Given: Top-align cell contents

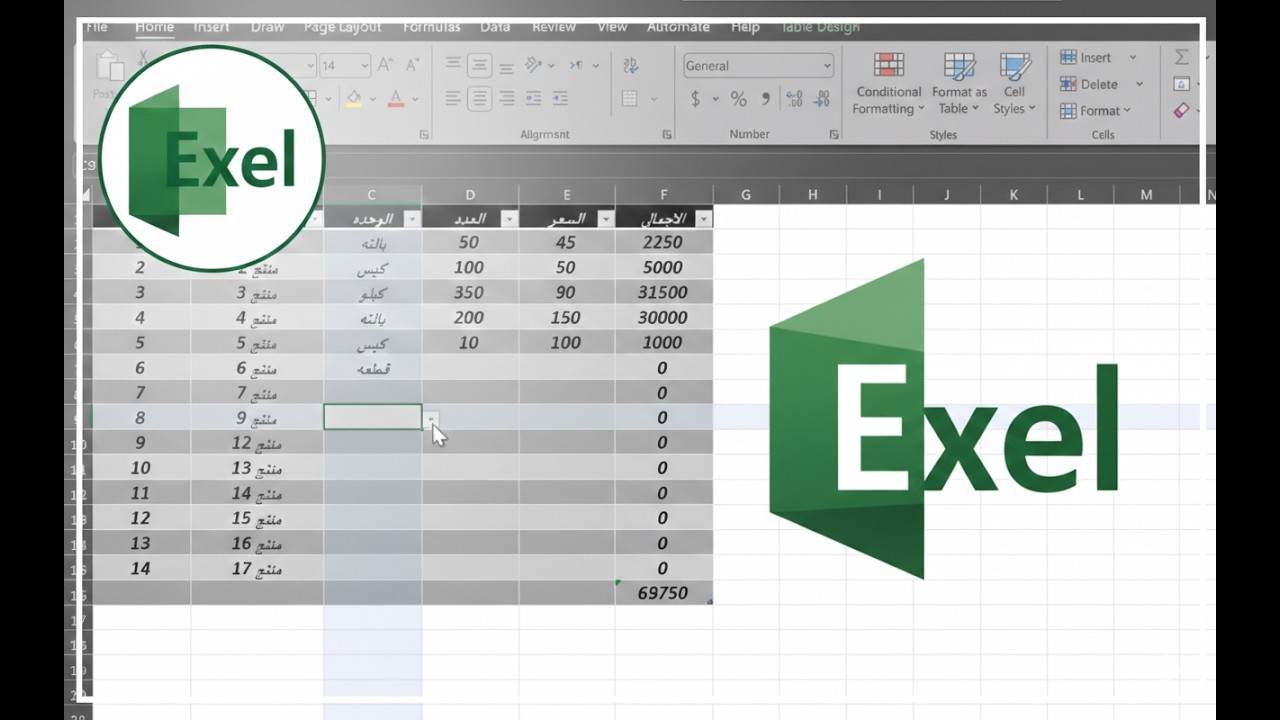Looking at the screenshot, I should 454,65.
